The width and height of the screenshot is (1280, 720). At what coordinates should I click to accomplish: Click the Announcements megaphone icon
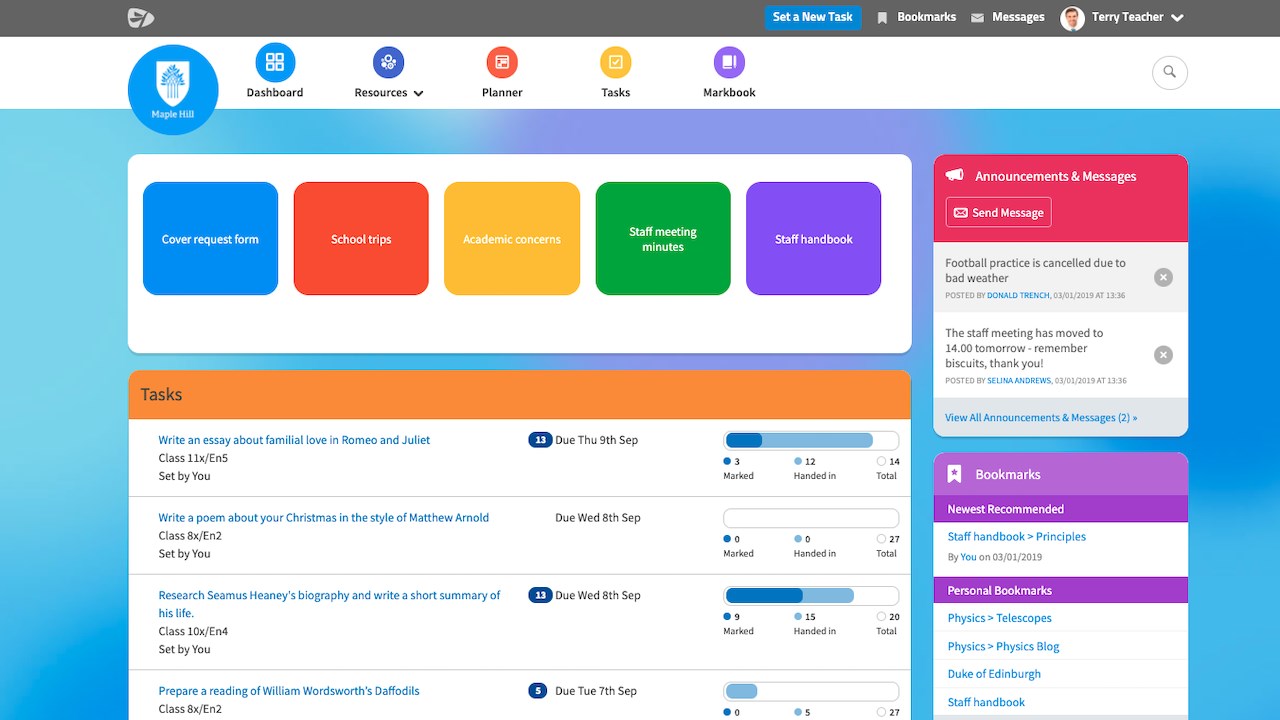(x=955, y=175)
